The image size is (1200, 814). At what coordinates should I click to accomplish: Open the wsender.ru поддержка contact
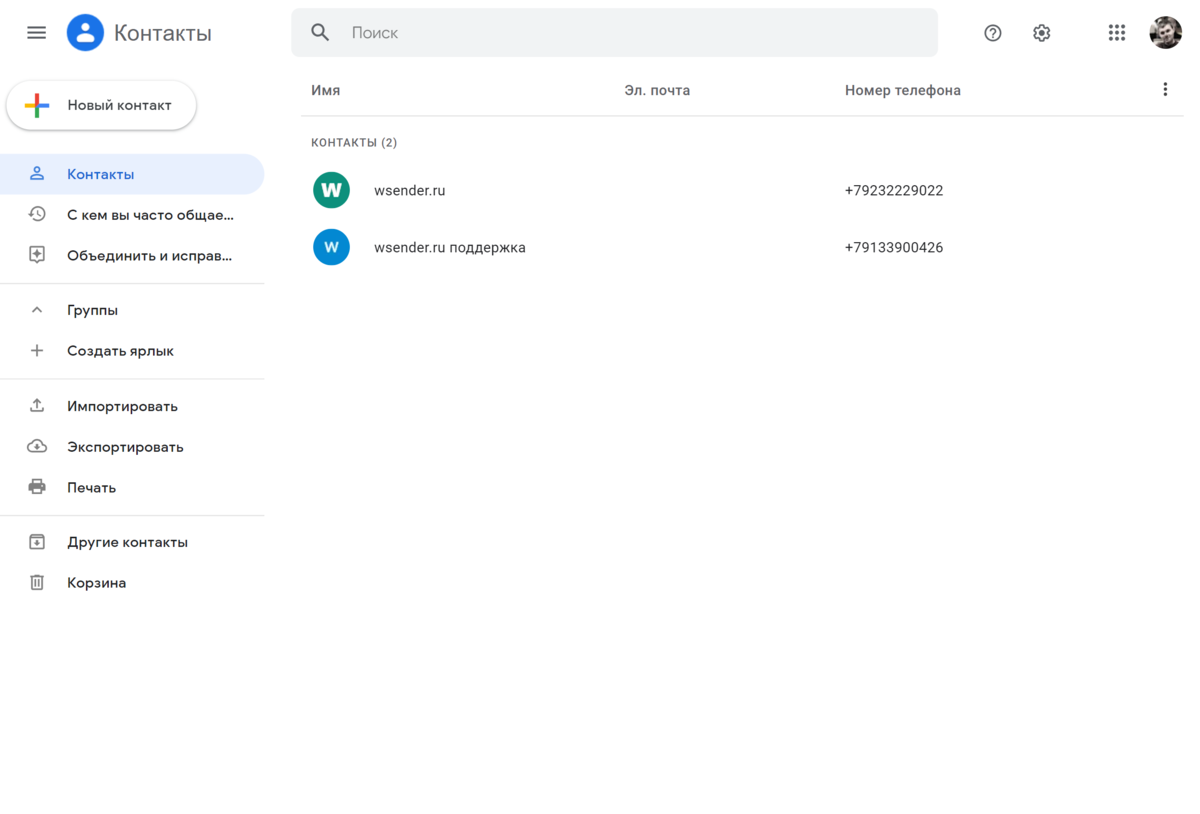pos(450,247)
